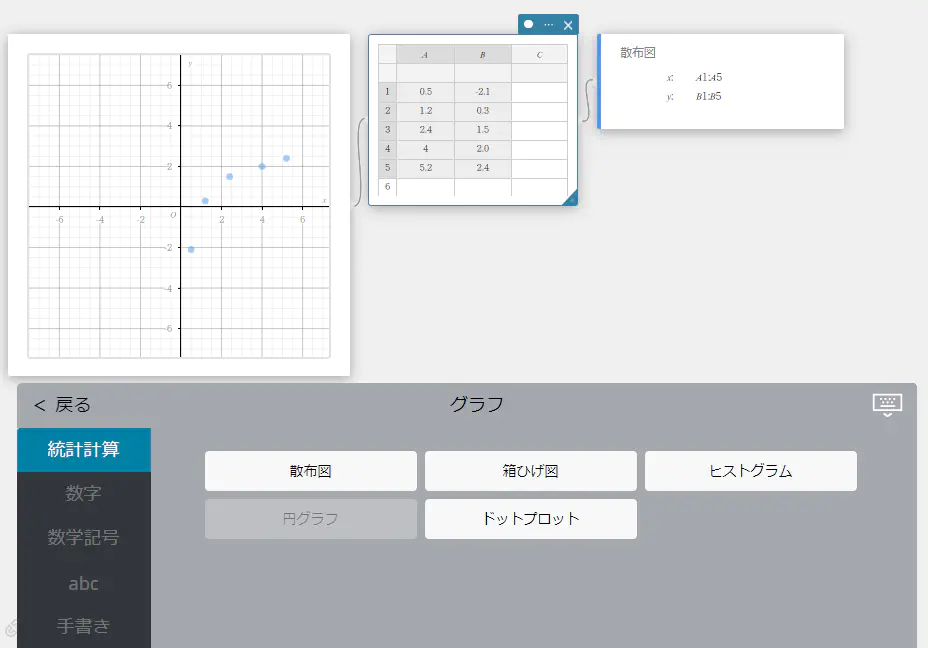Image resolution: width=928 pixels, height=648 pixels.
Task: Insert a ドットプロット dot plot
Action: click(530, 519)
